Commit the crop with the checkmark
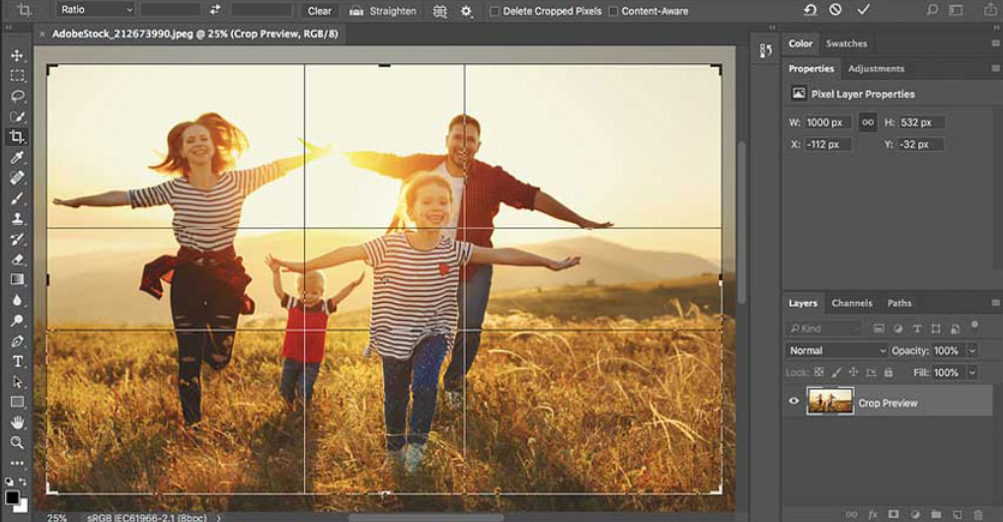 (864, 10)
